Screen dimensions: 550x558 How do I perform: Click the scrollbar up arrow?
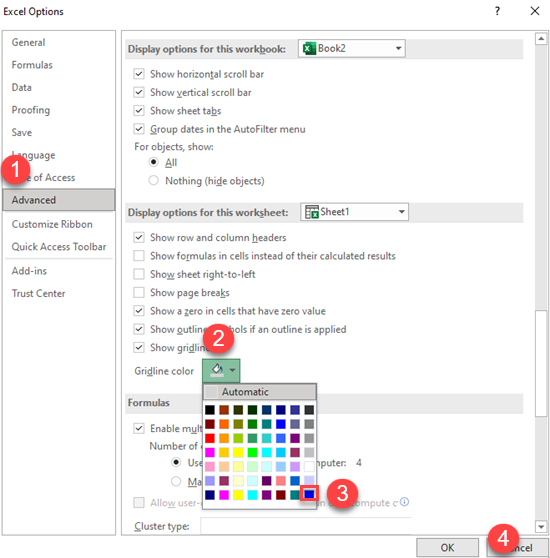pos(541,38)
